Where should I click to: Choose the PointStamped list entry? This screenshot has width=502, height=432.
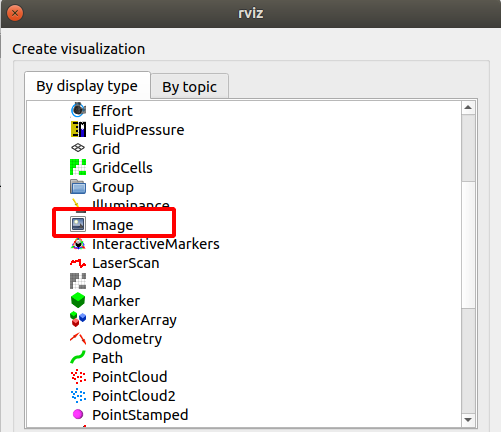(x=129, y=415)
